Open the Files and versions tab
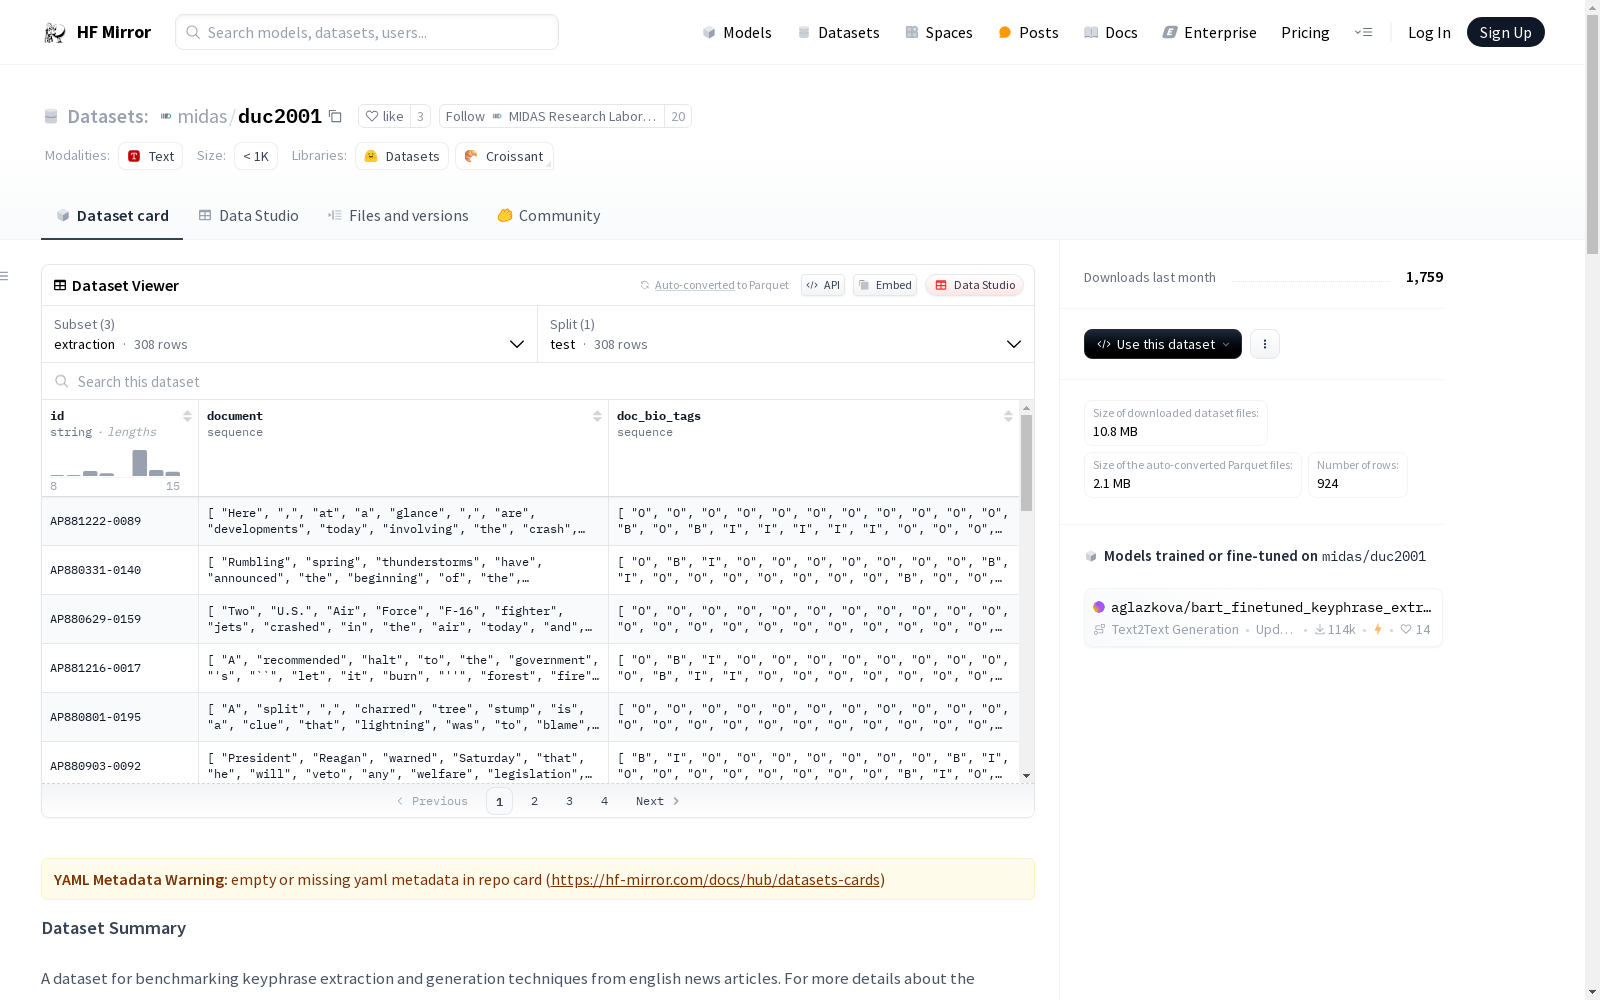Image resolution: width=1600 pixels, height=1000 pixels. (398, 216)
